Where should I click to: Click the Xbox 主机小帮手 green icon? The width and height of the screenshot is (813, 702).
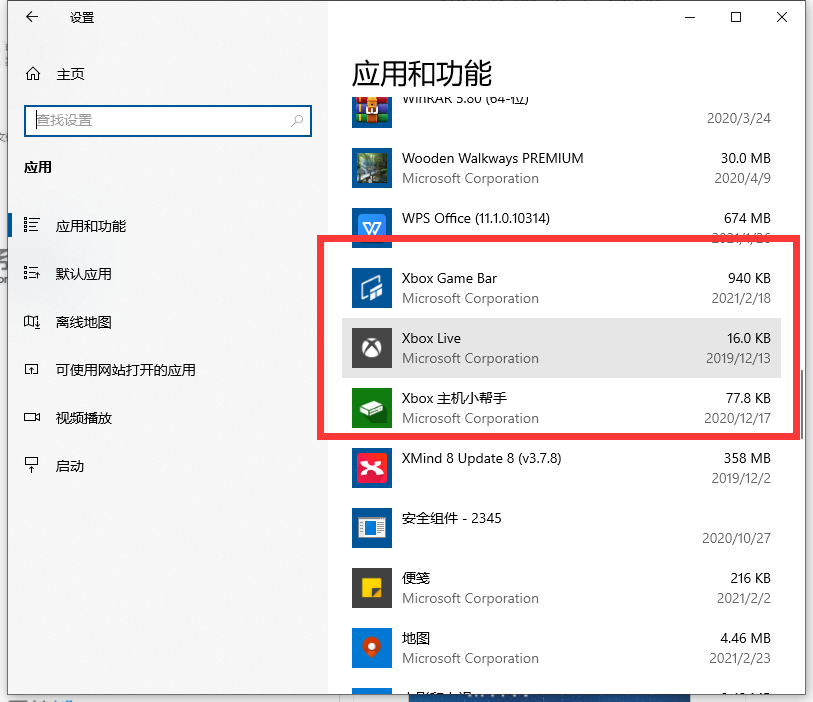(372, 408)
